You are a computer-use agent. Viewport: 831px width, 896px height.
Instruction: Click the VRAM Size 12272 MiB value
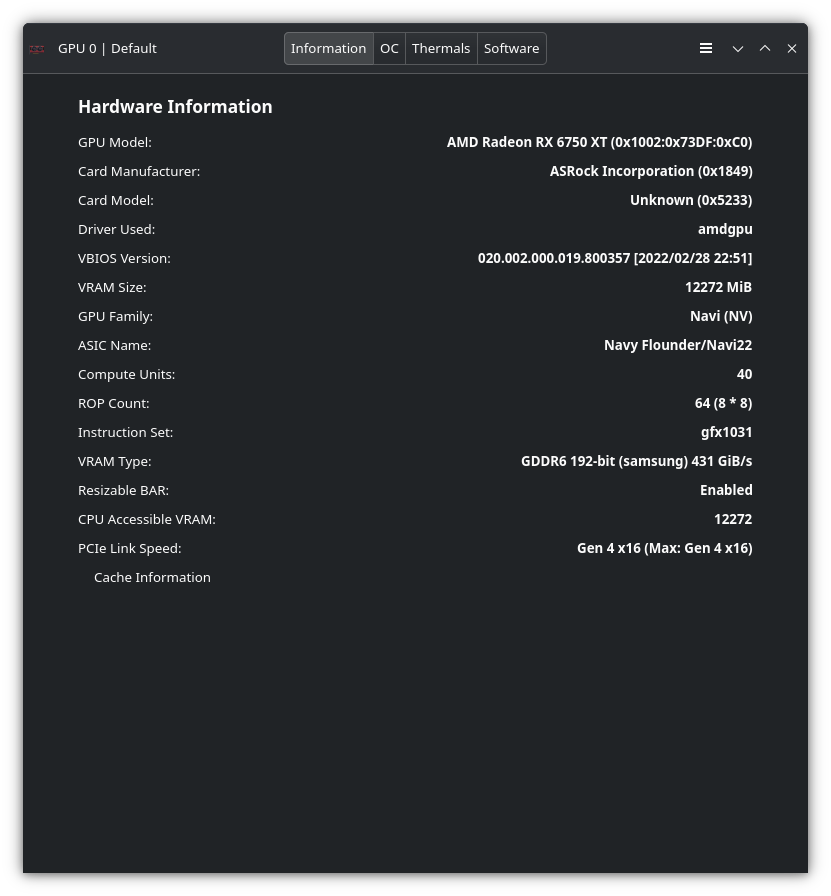tap(718, 287)
